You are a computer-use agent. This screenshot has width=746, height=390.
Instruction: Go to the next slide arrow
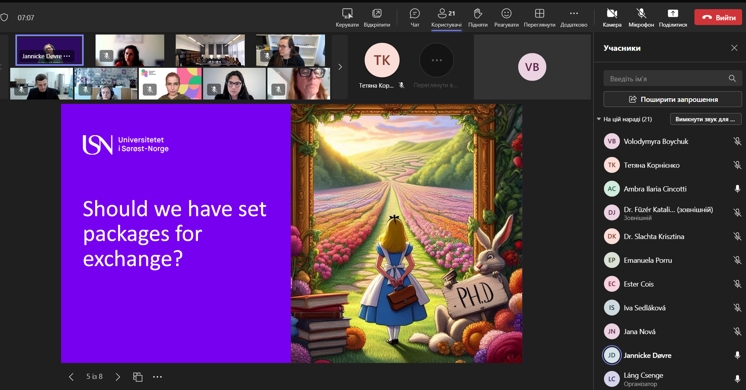coord(118,377)
